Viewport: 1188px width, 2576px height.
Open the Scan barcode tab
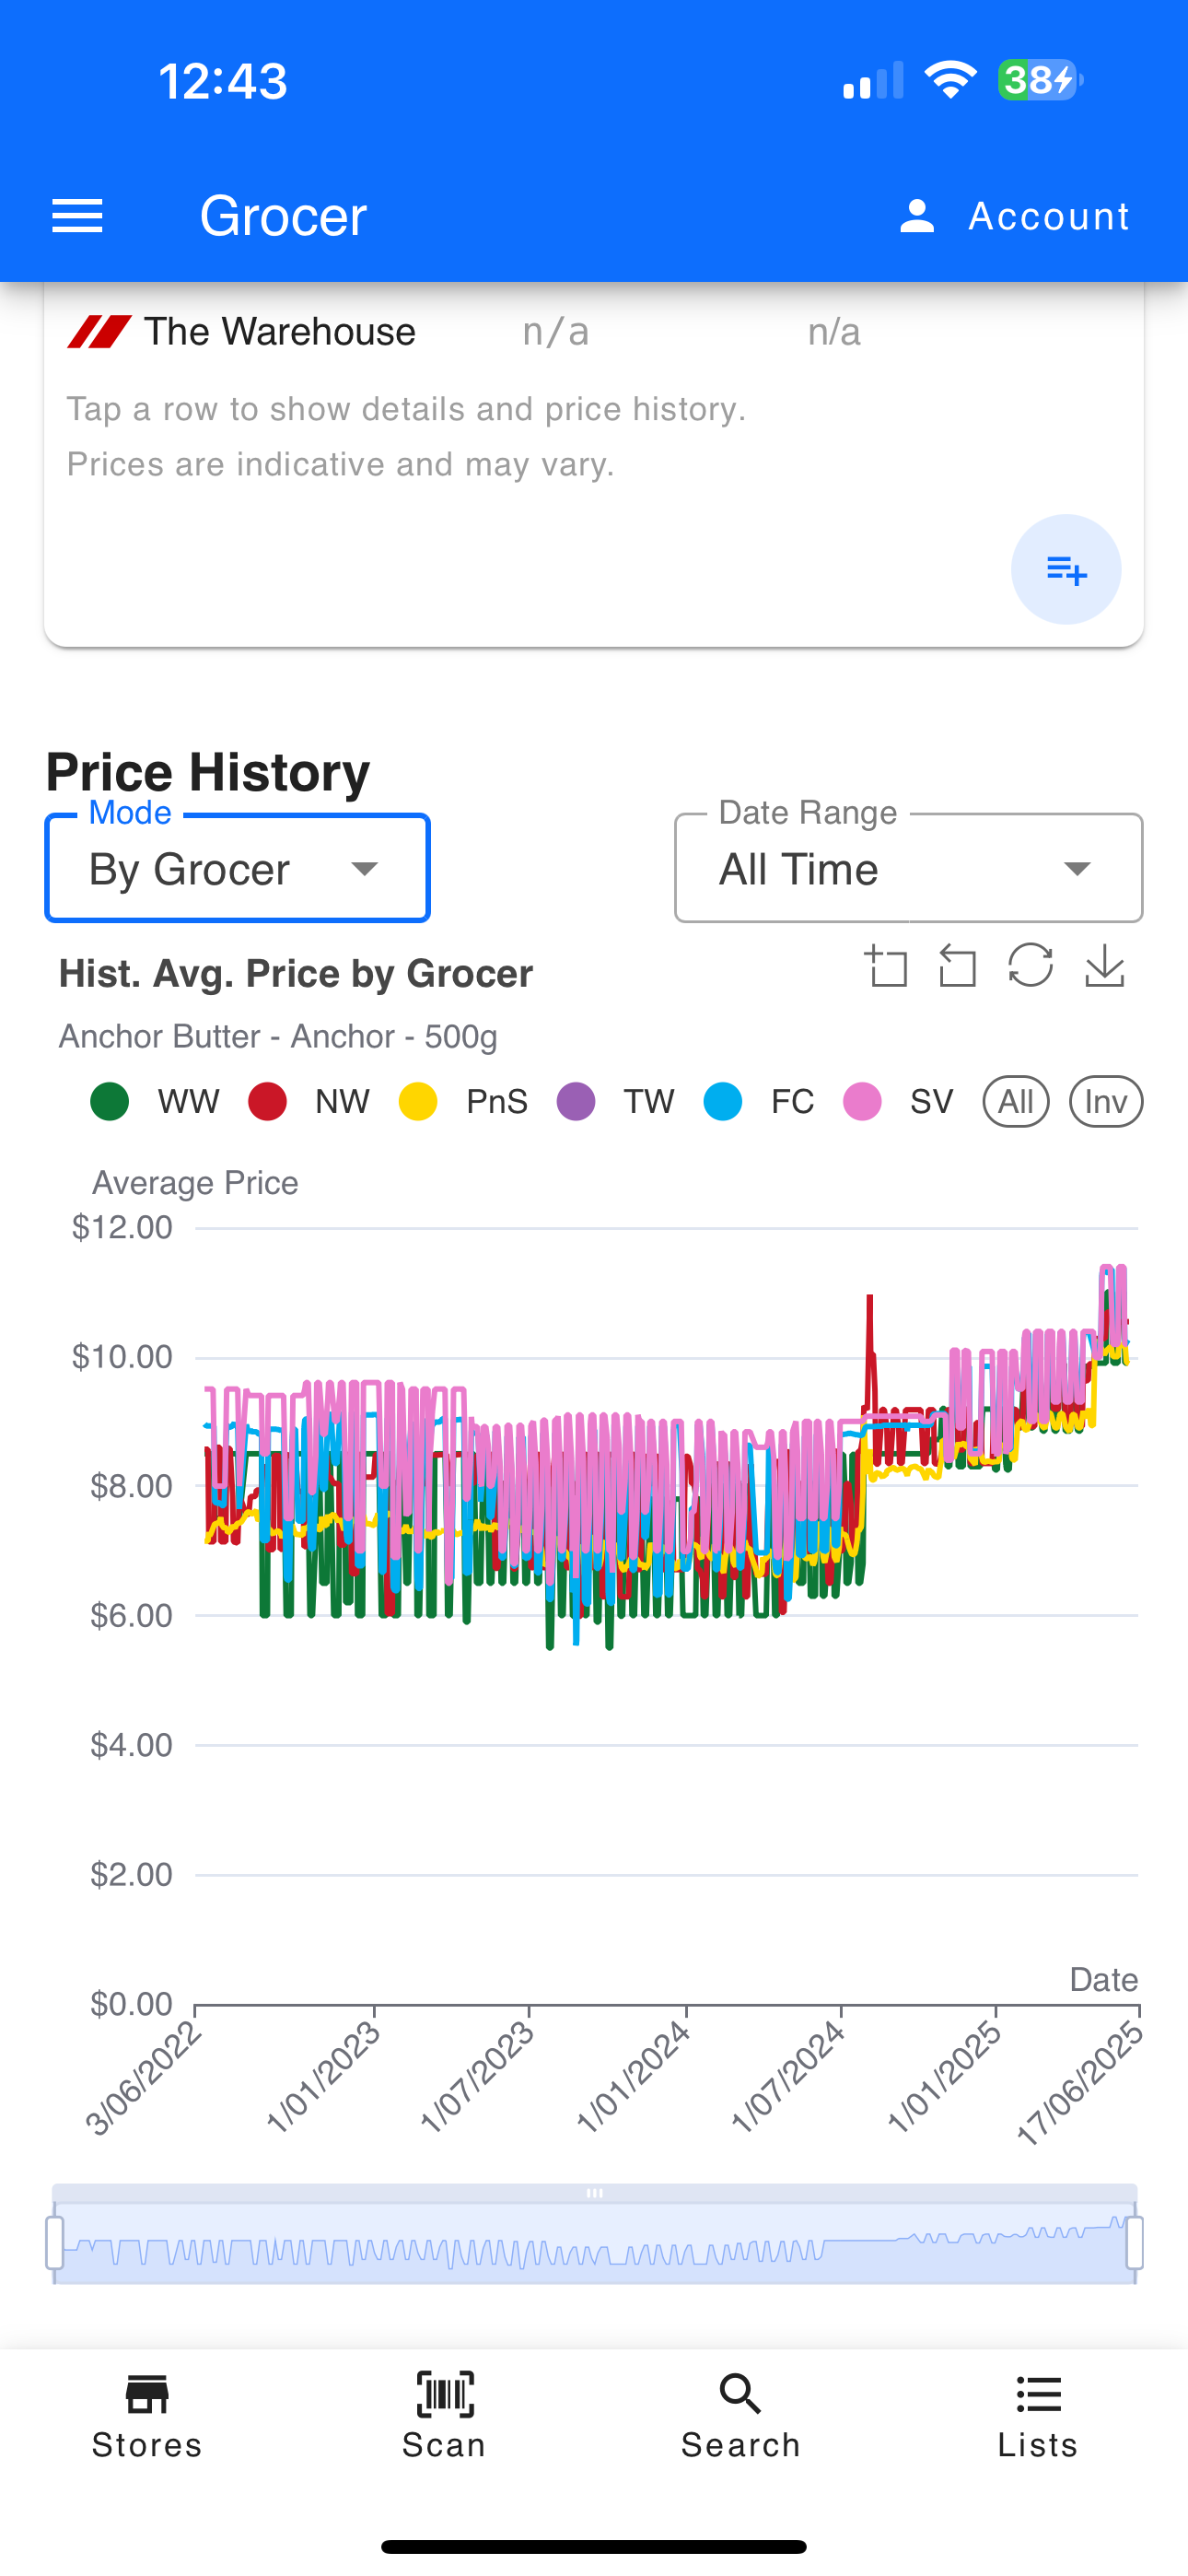(x=444, y=2414)
